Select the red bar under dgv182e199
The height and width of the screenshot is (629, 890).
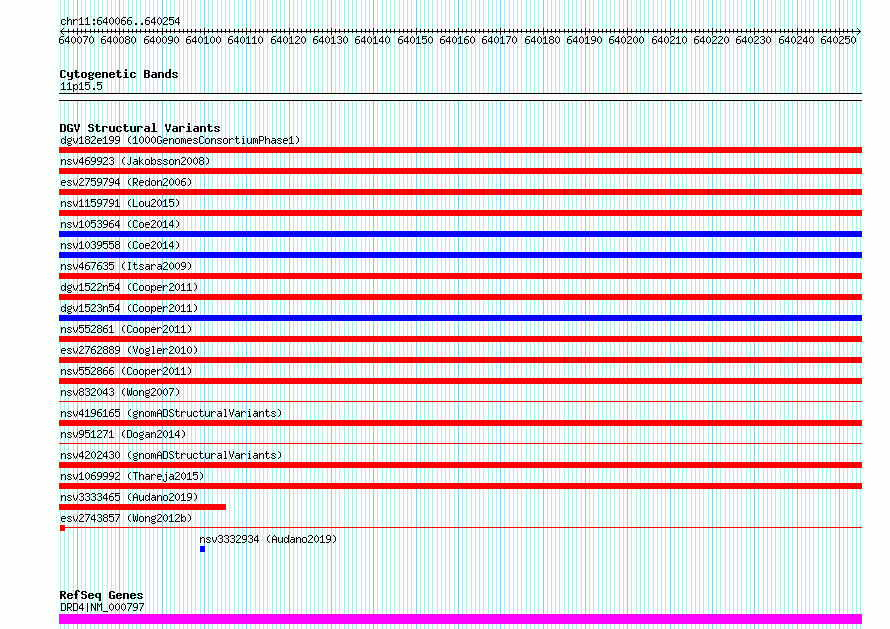460,150
